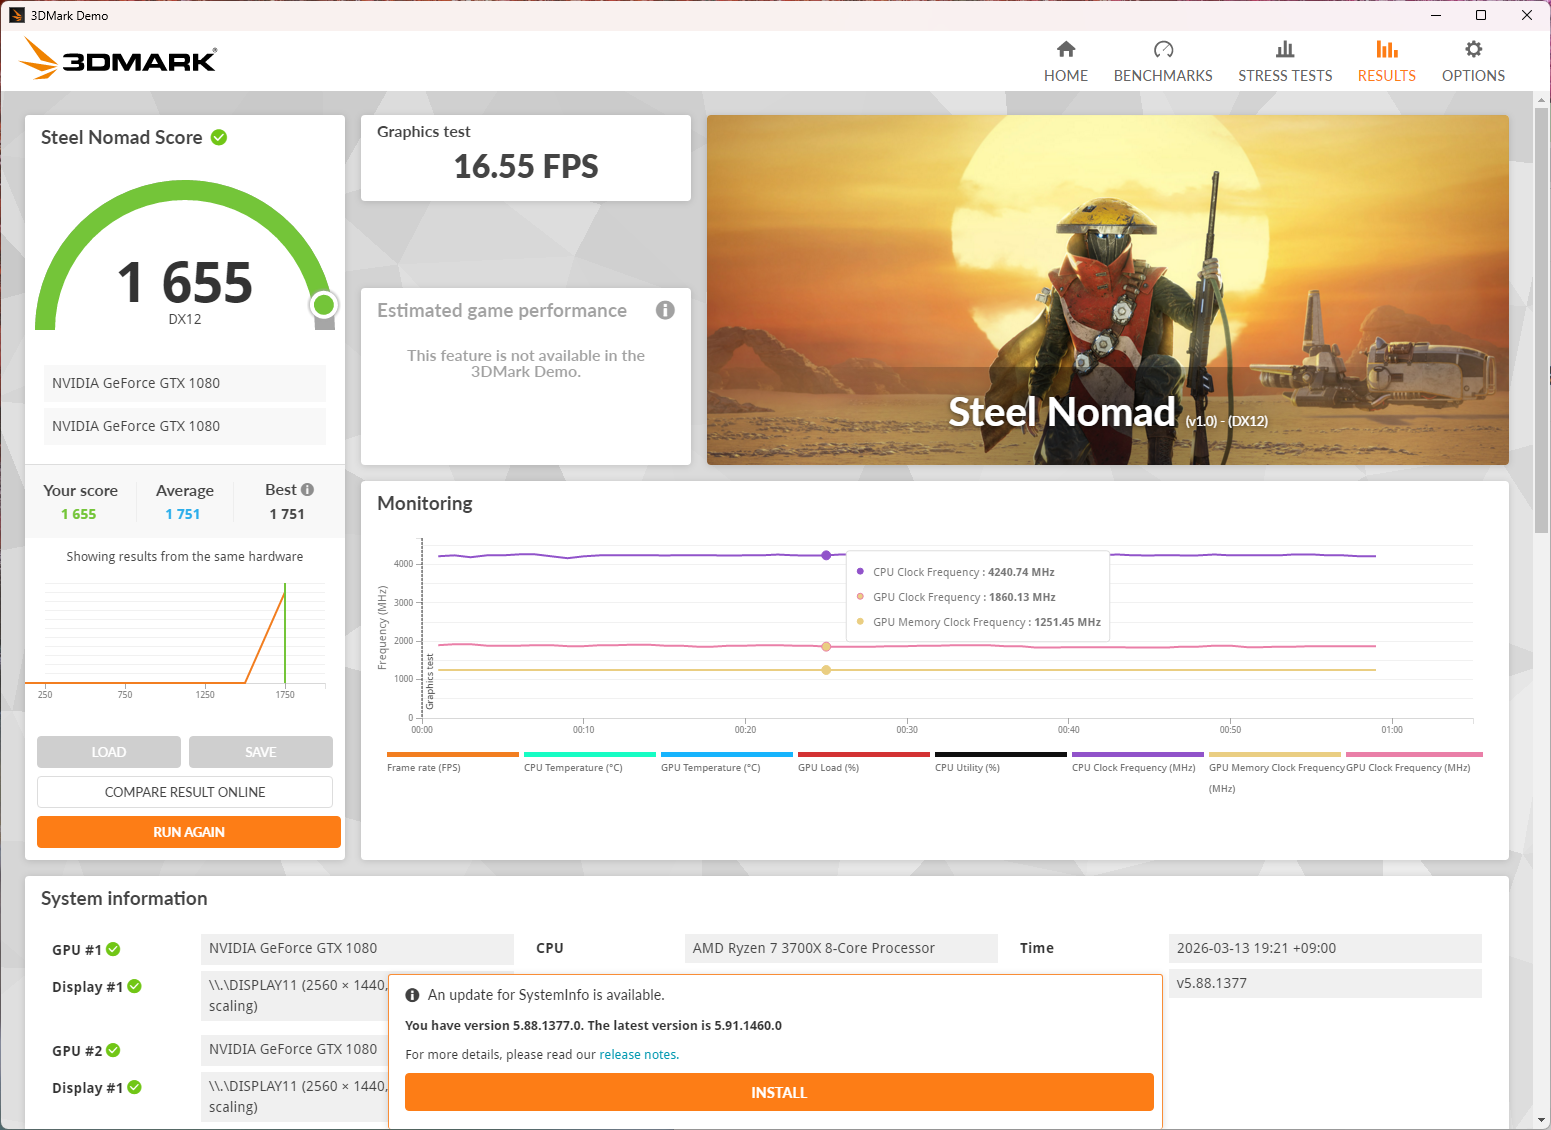
Task: Click the v5.88.1377 version field
Action: coord(1325,983)
